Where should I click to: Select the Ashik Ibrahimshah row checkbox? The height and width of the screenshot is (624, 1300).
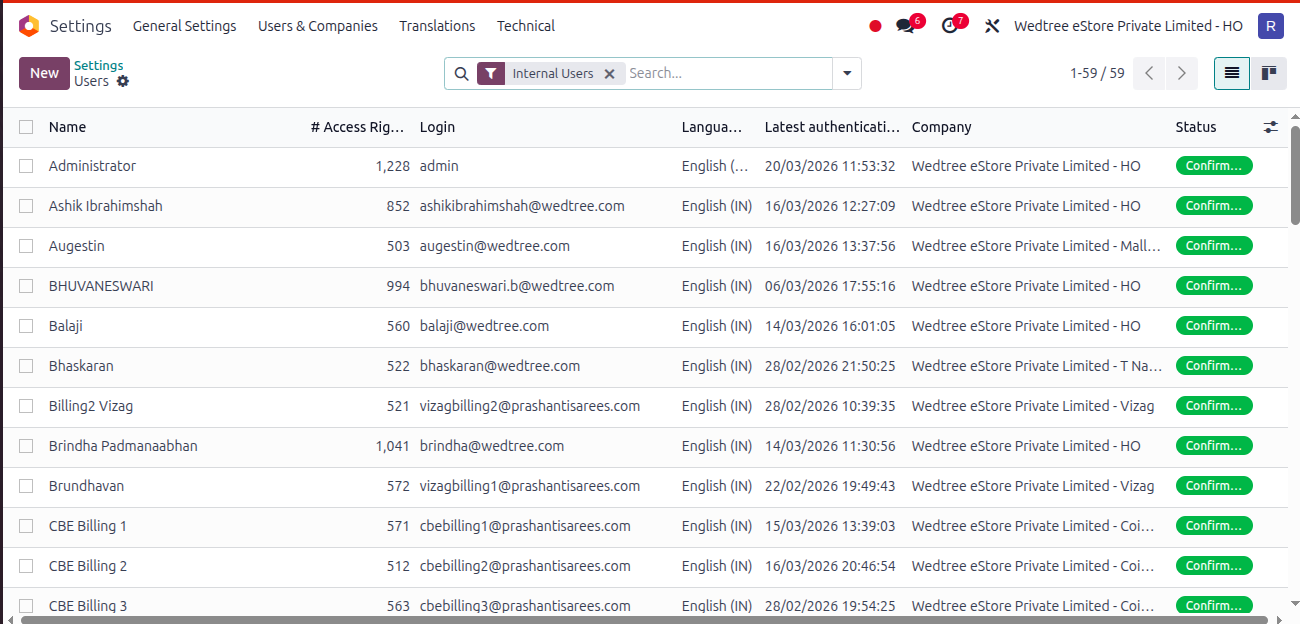(26, 206)
